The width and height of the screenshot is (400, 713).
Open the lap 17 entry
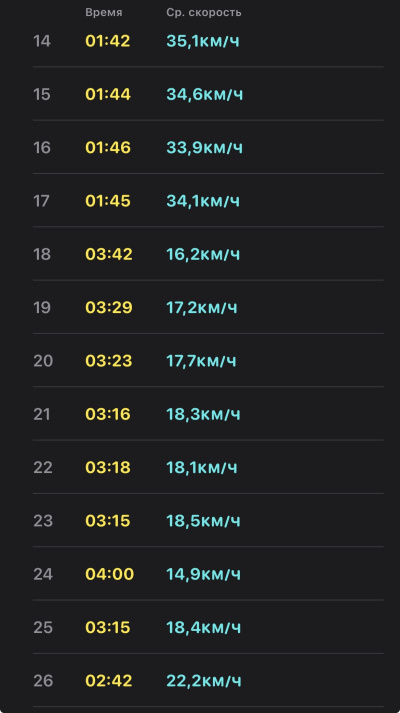(208, 201)
